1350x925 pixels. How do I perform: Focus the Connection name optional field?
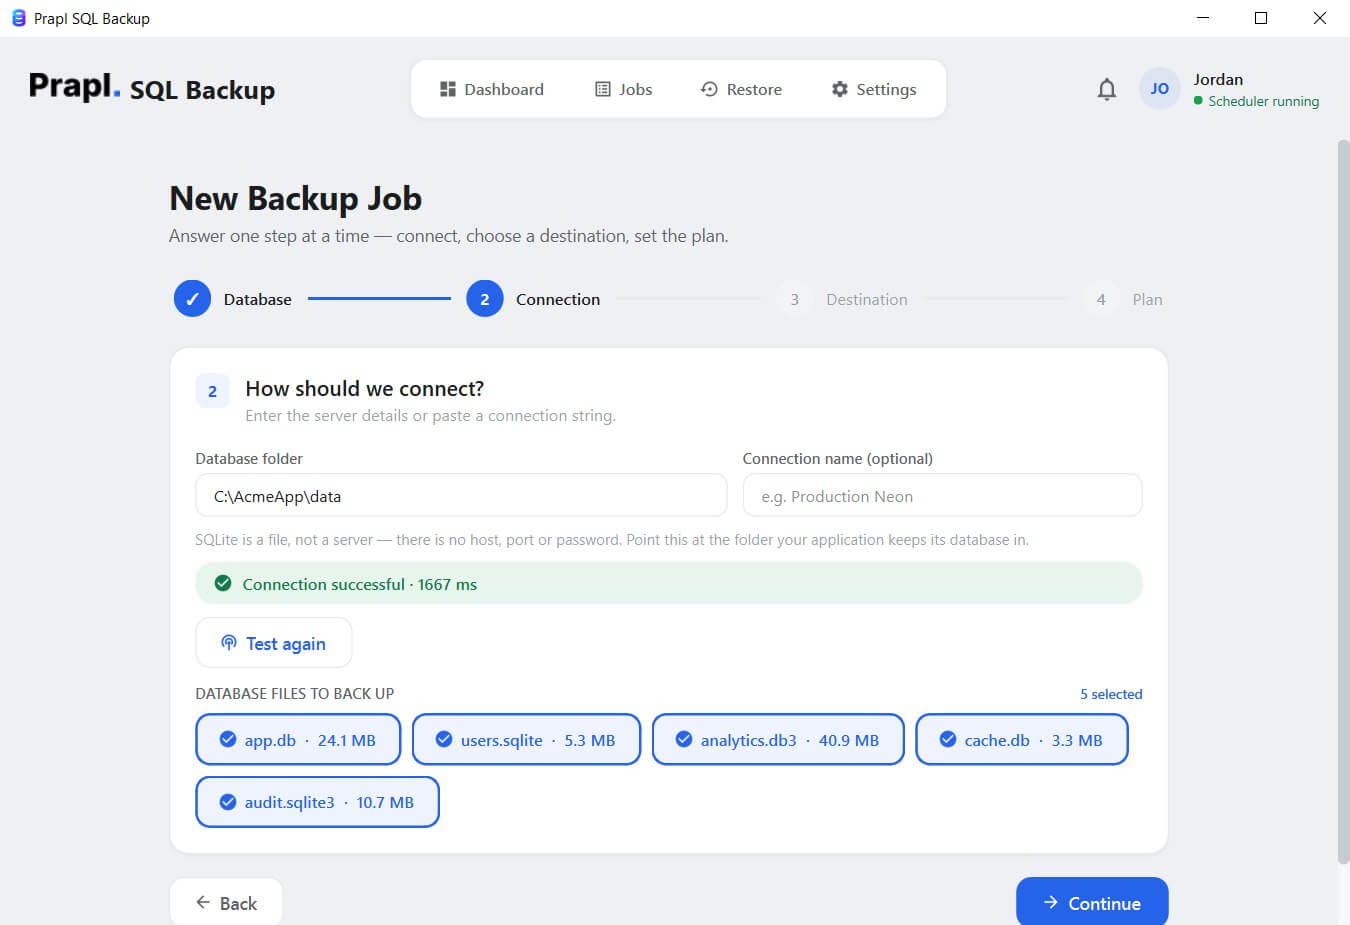tap(942, 496)
